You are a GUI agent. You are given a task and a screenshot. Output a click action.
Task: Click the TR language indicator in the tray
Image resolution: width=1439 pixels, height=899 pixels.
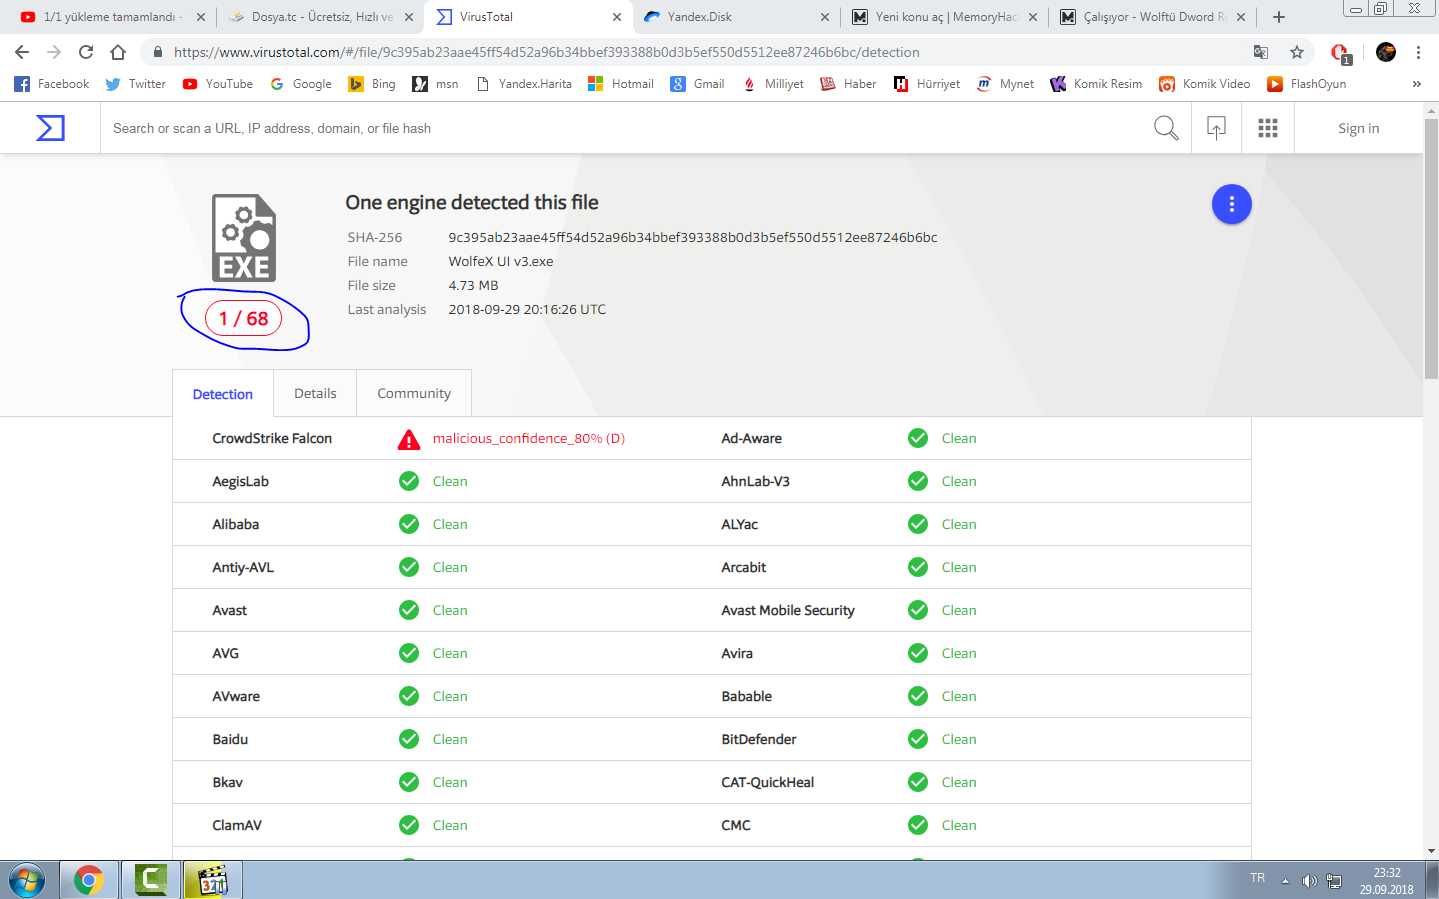click(1257, 878)
